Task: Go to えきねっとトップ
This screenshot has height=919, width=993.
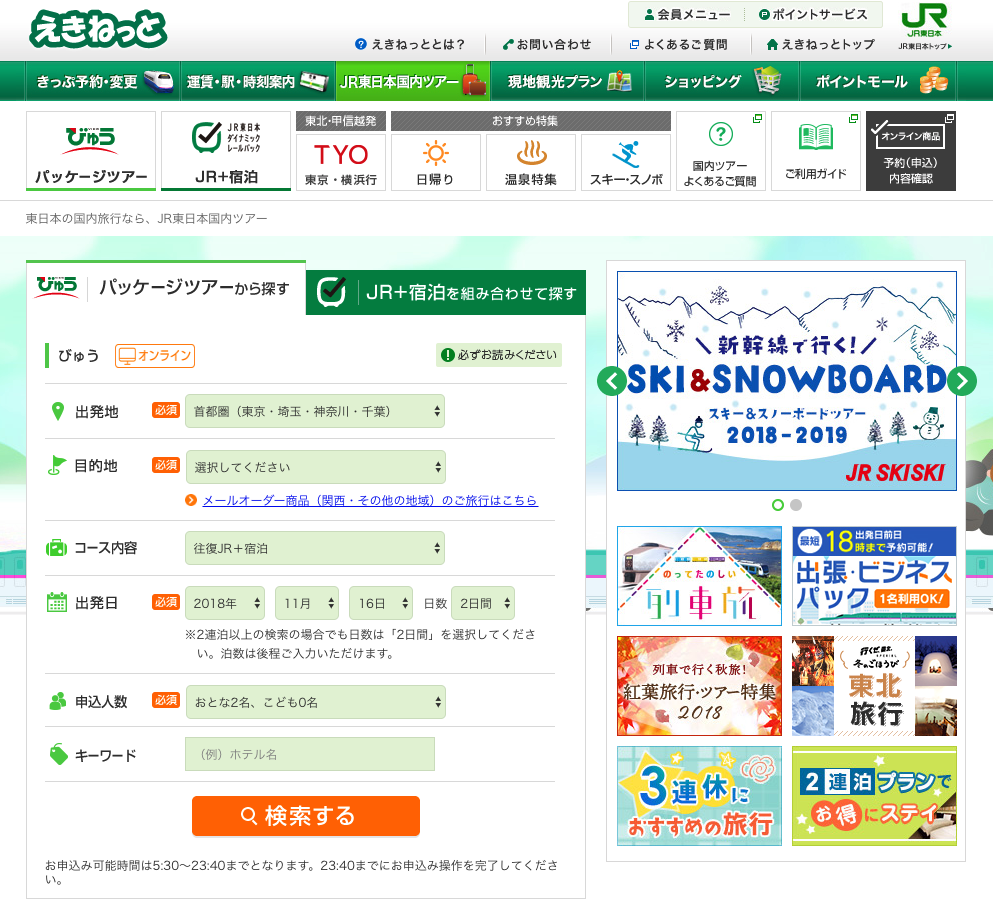Action: coord(821,44)
